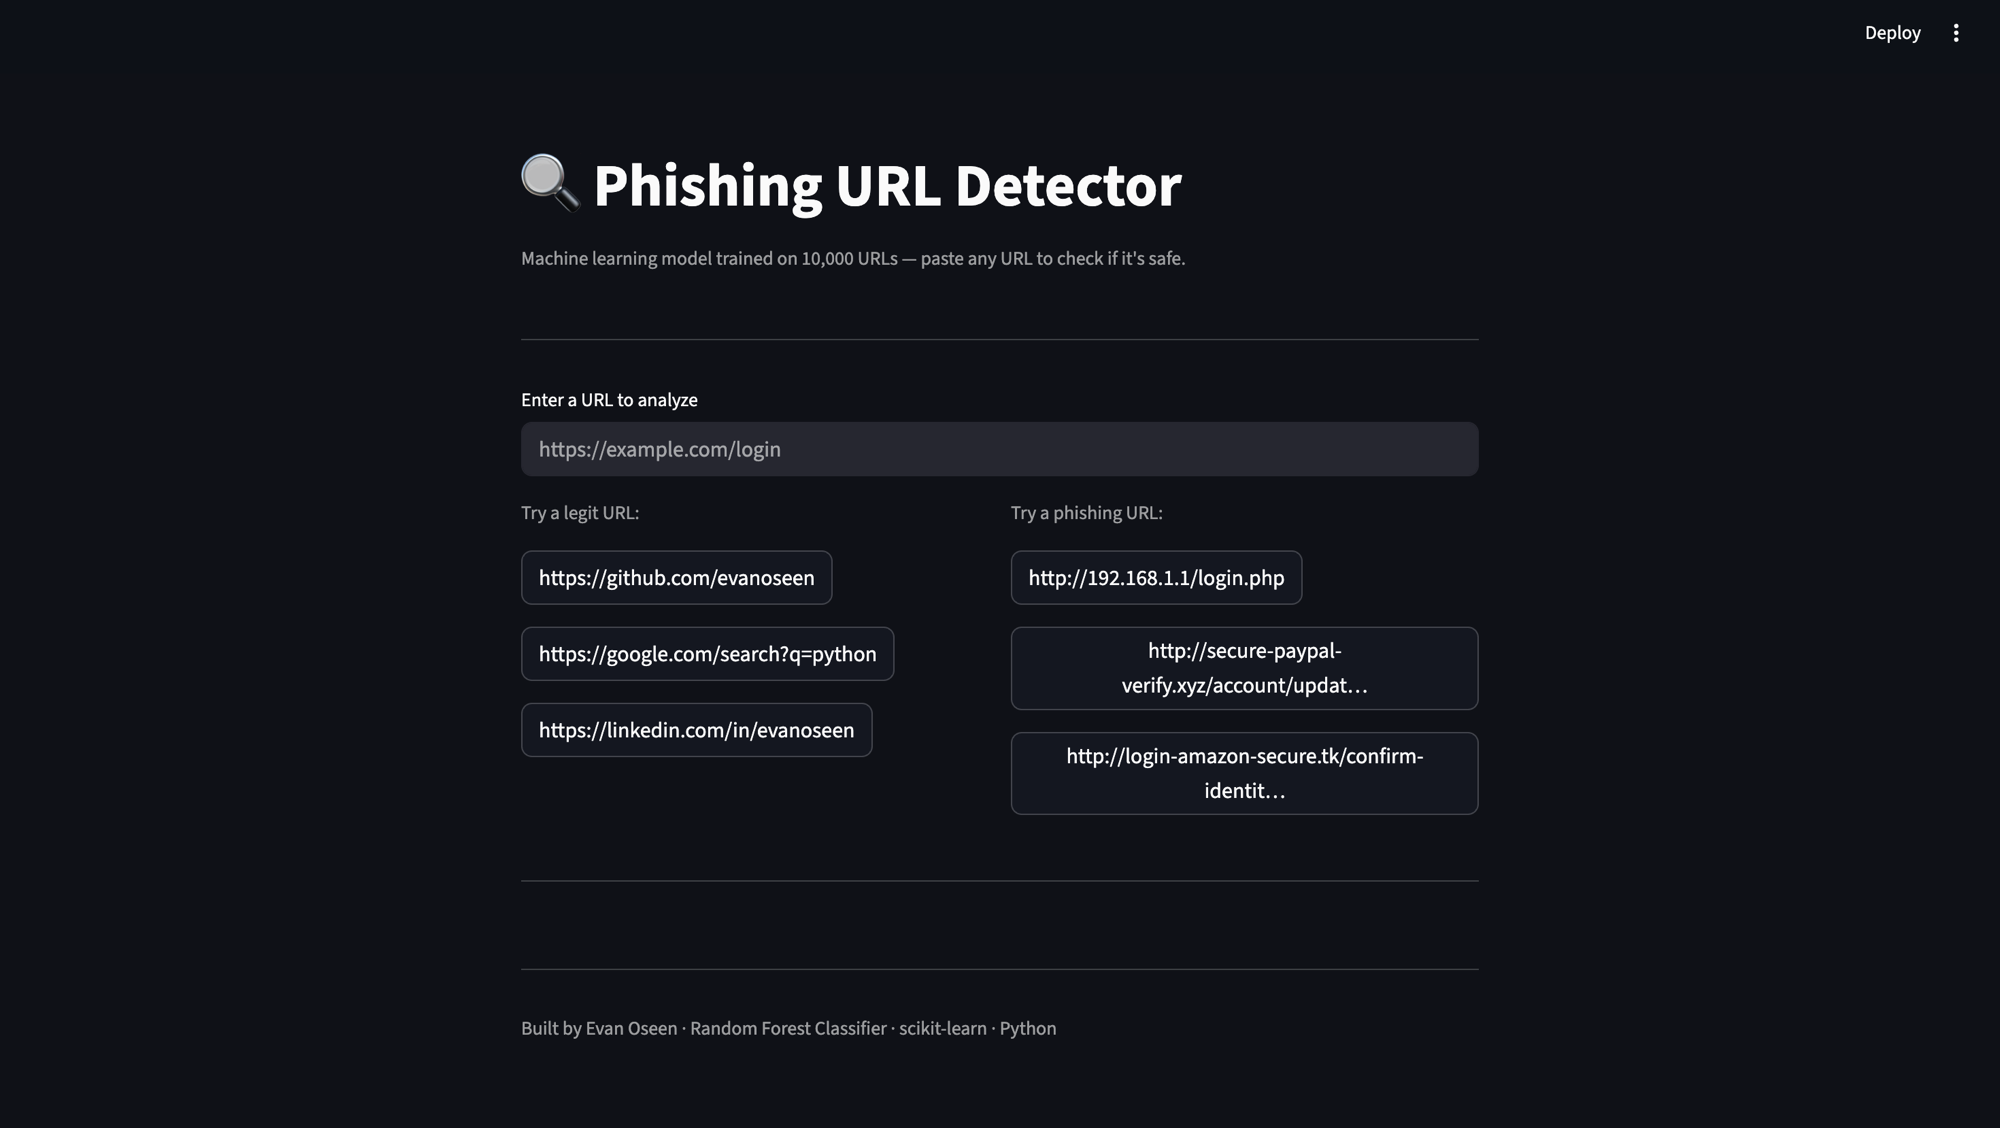
Task: Open the Streamlit app settings menu
Action: [1956, 33]
